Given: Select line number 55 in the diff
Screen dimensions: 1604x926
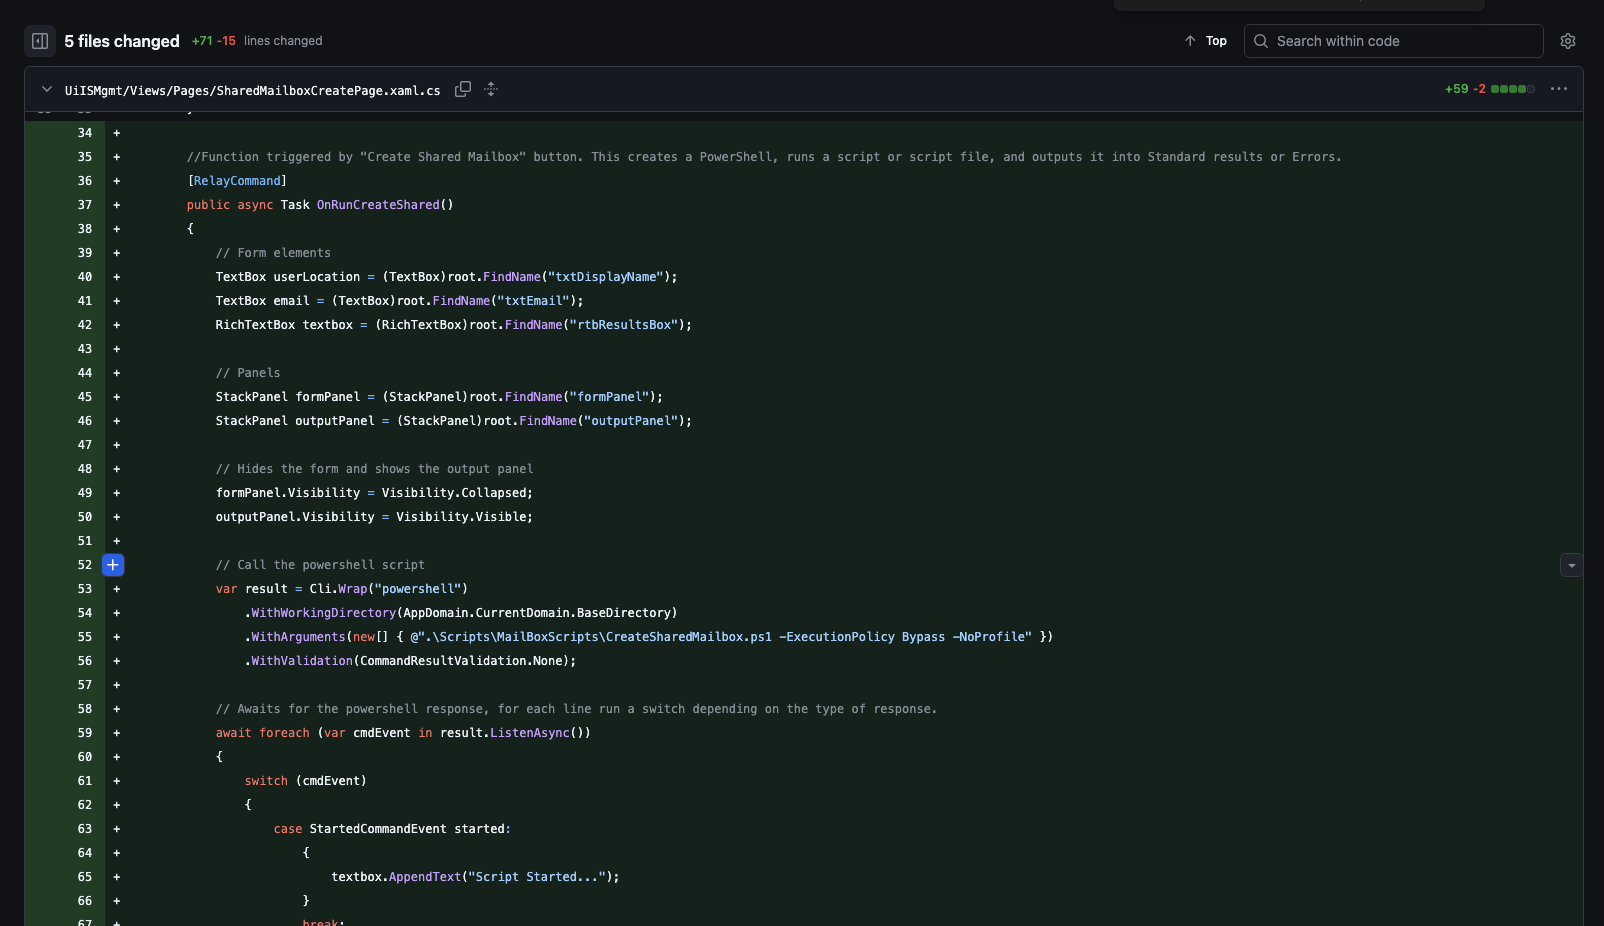Looking at the screenshot, I should (x=85, y=637).
